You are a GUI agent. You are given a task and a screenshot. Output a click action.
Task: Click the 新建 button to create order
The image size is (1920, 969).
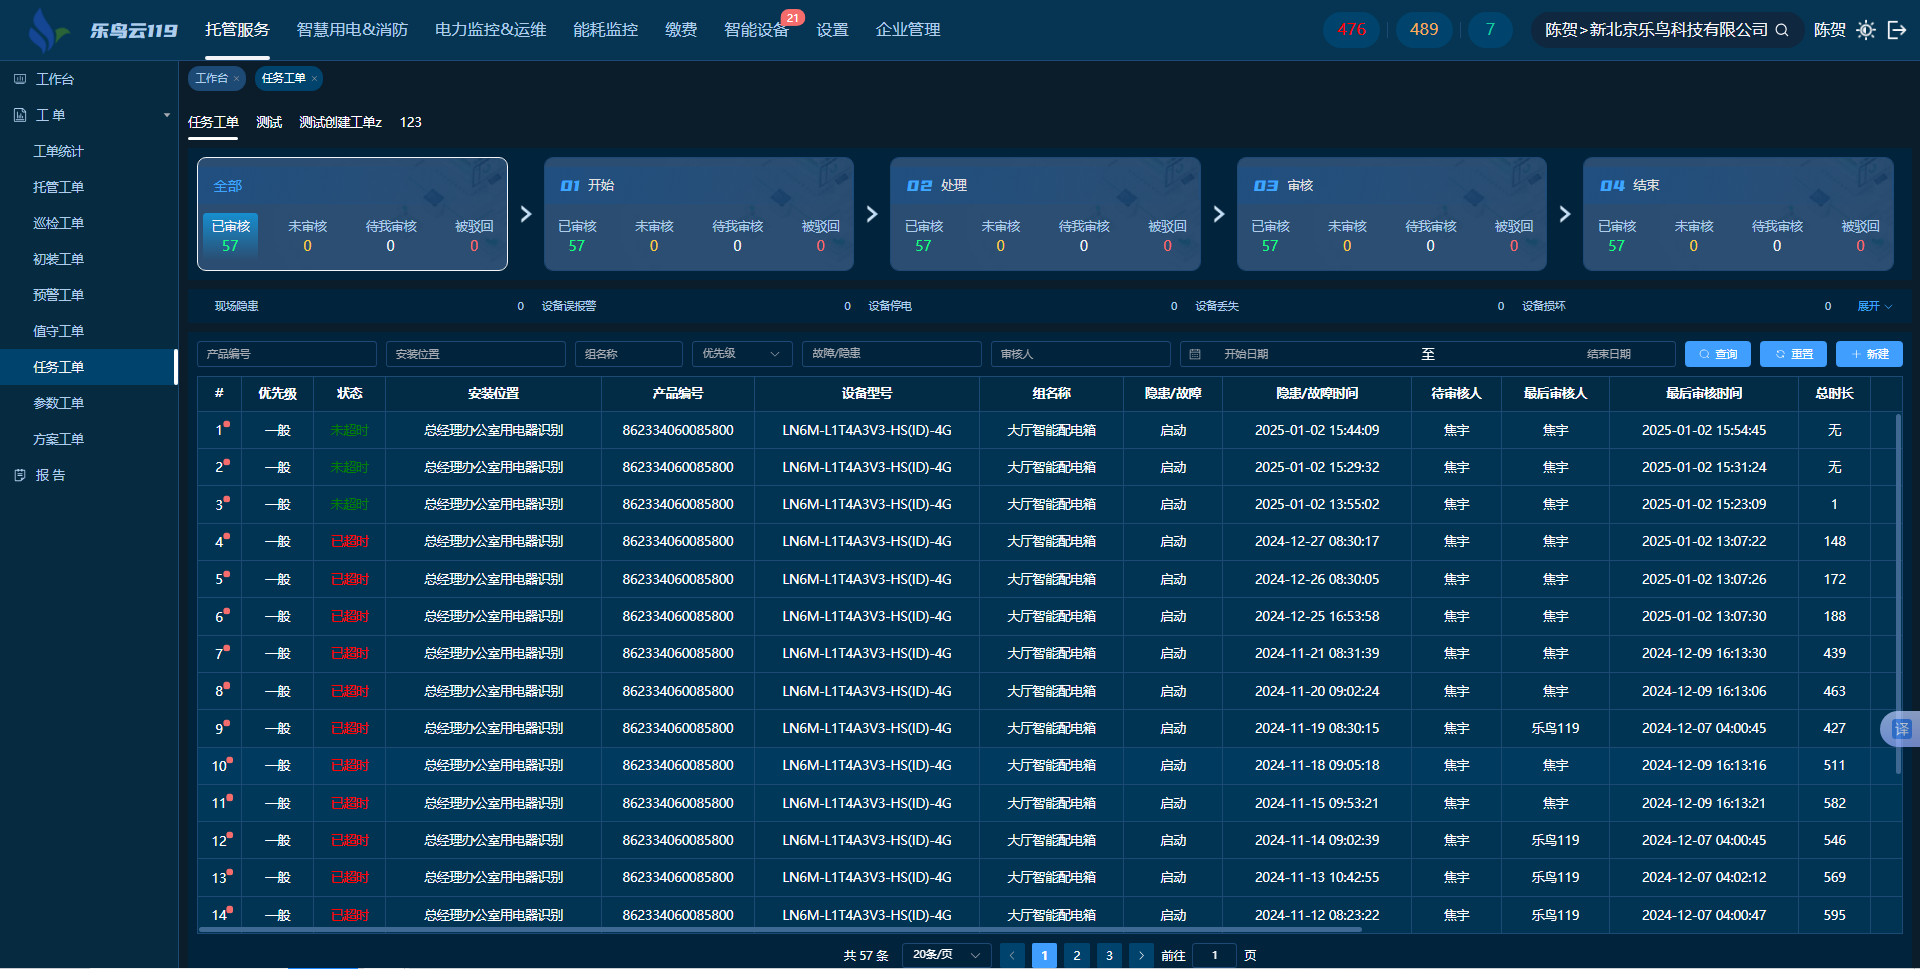tap(1868, 354)
